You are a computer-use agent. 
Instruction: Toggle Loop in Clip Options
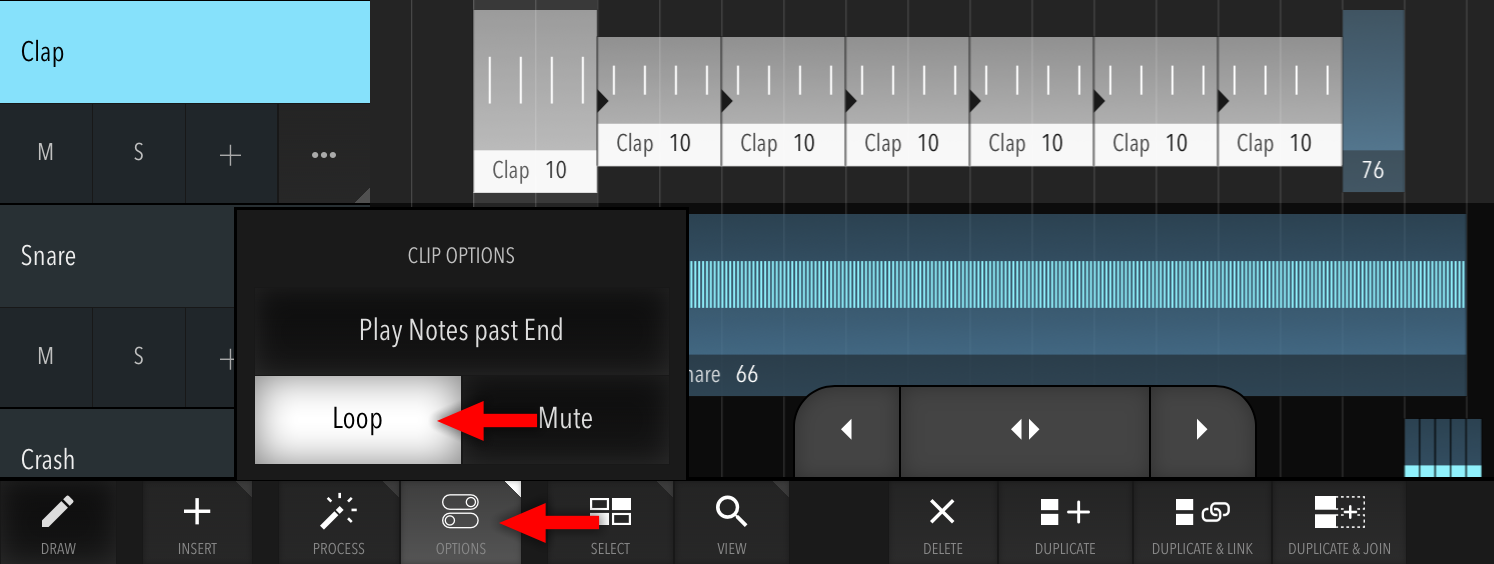358,419
